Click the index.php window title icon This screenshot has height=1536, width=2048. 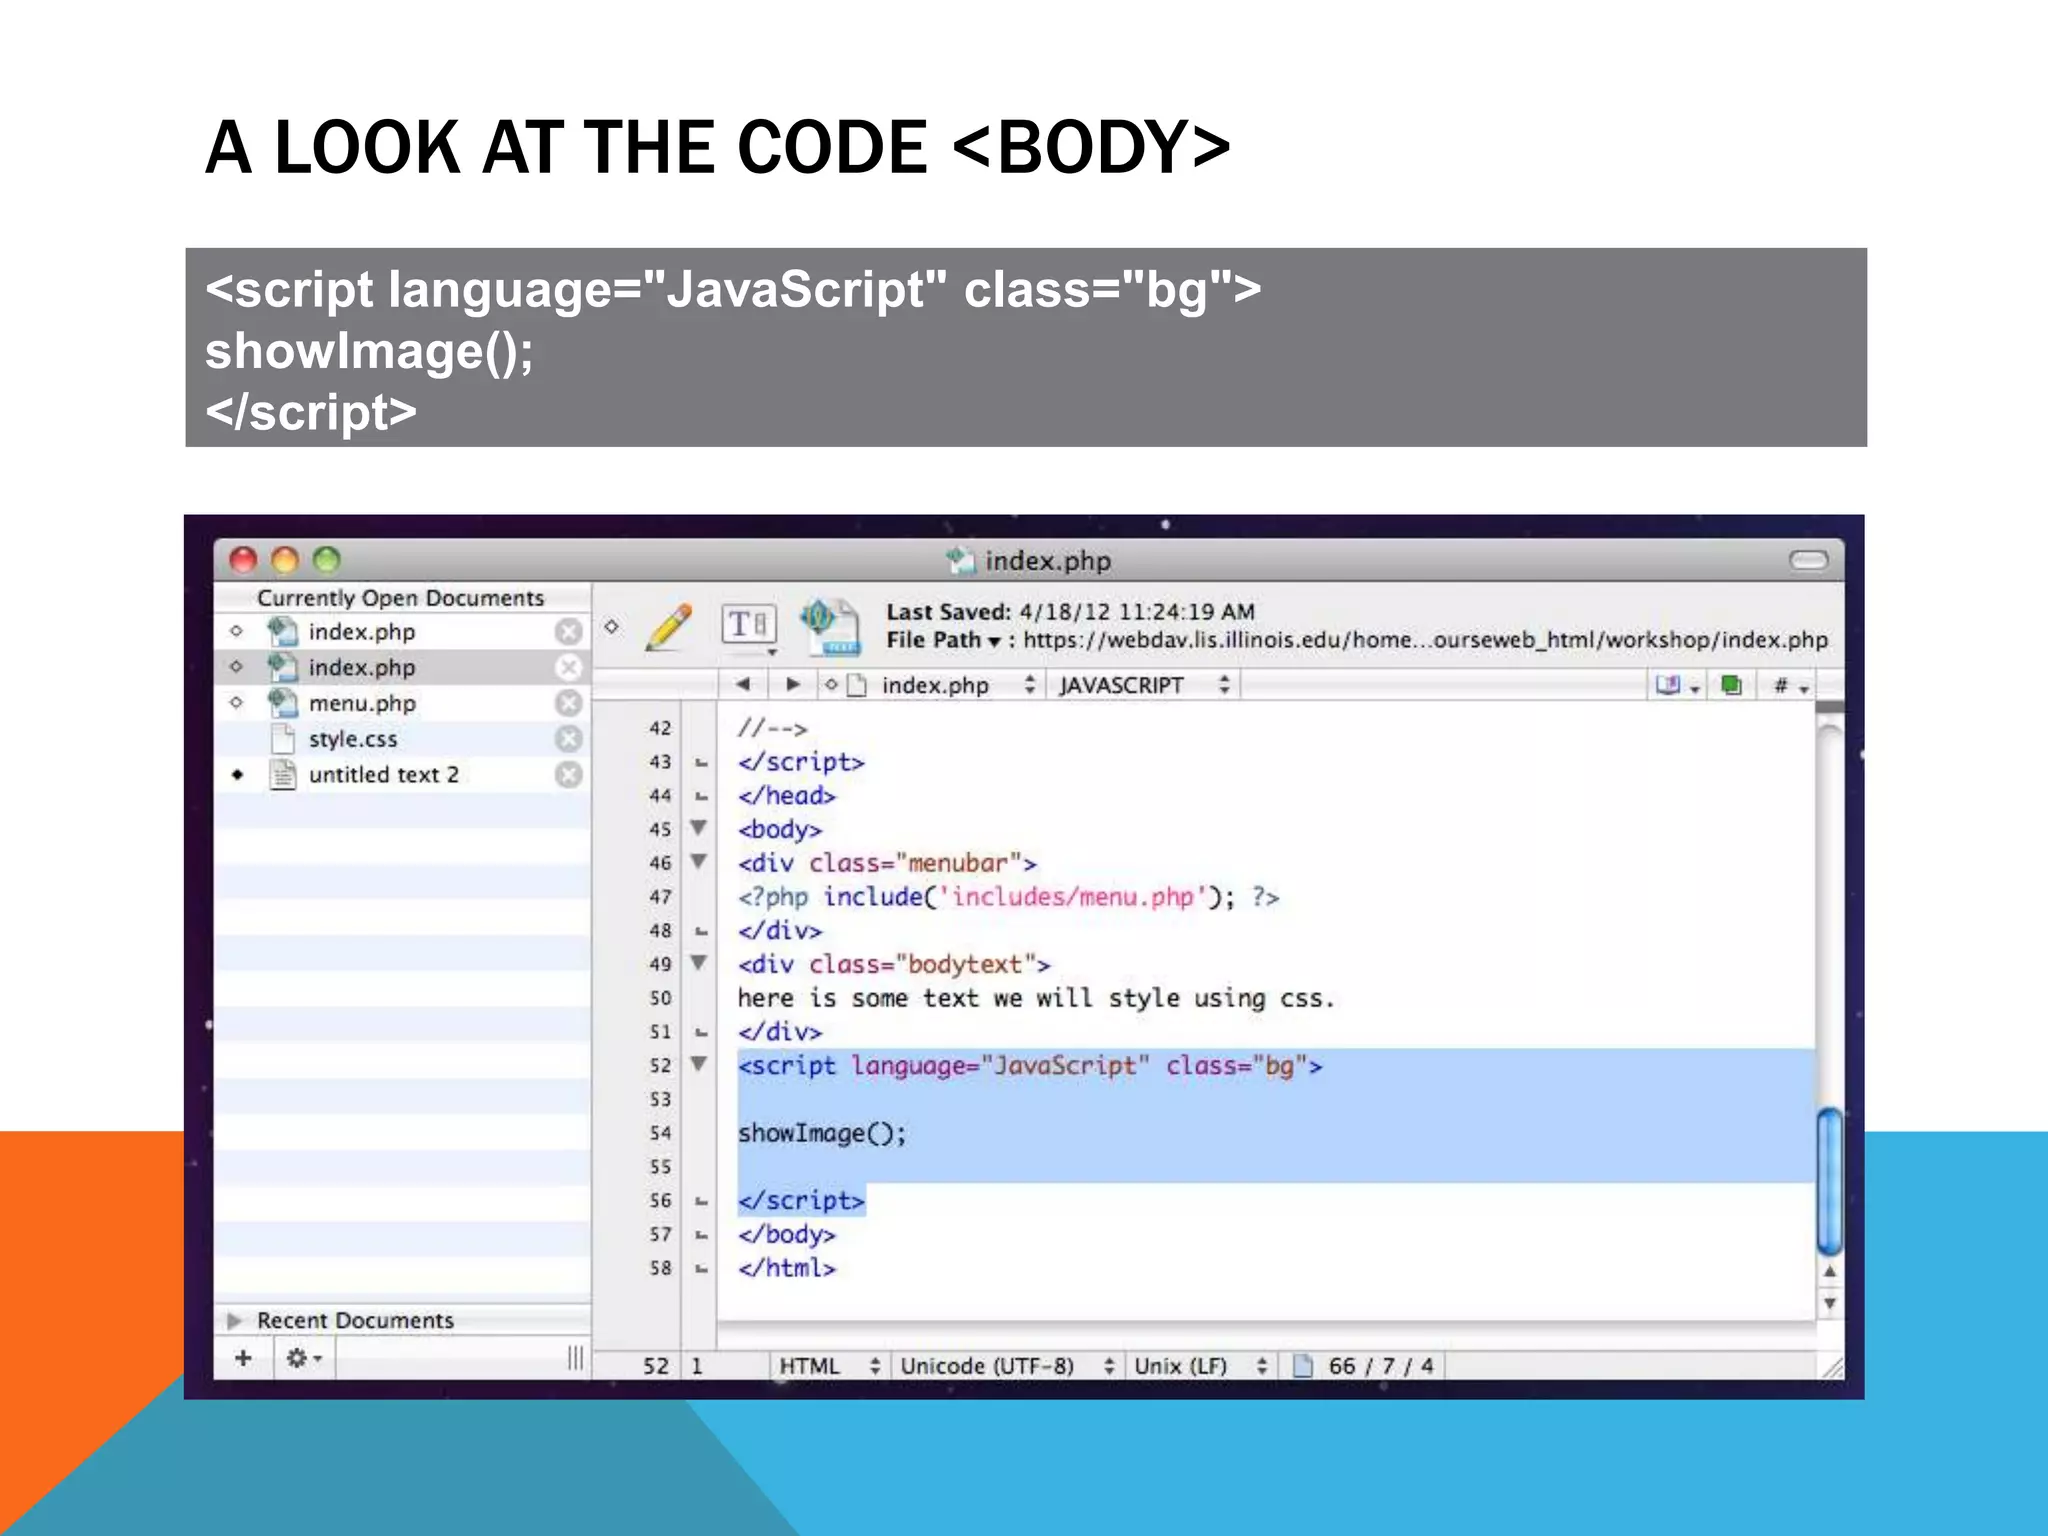(x=960, y=560)
